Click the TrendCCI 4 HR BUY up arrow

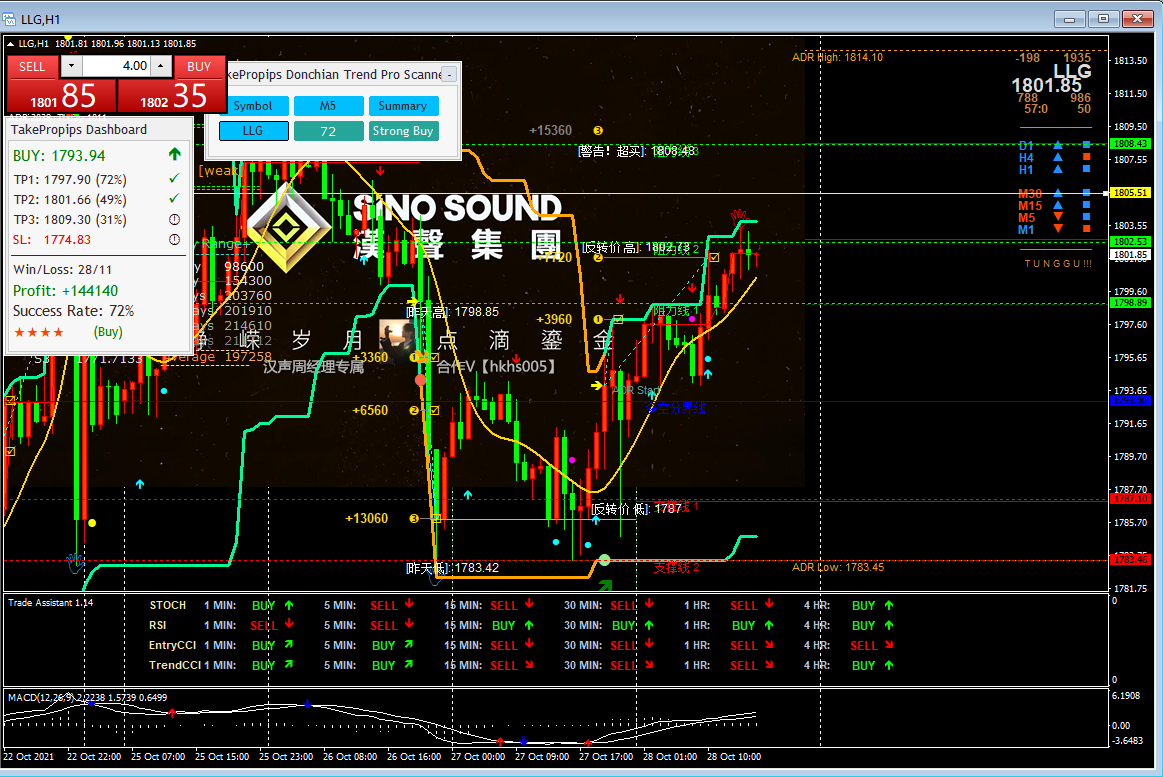pyautogui.click(x=889, y=665)
